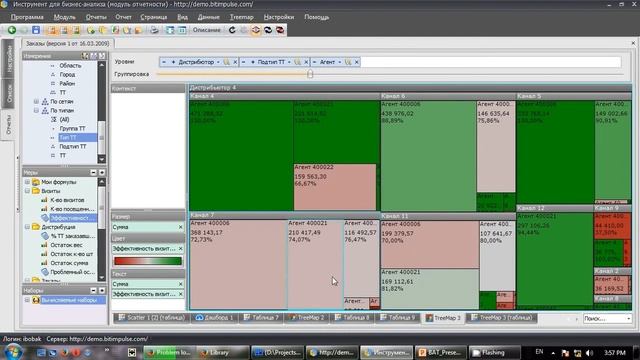Screen dimensions: 640x360
Task: Click the К-во визитов measure icon
Action: (44, 200)
